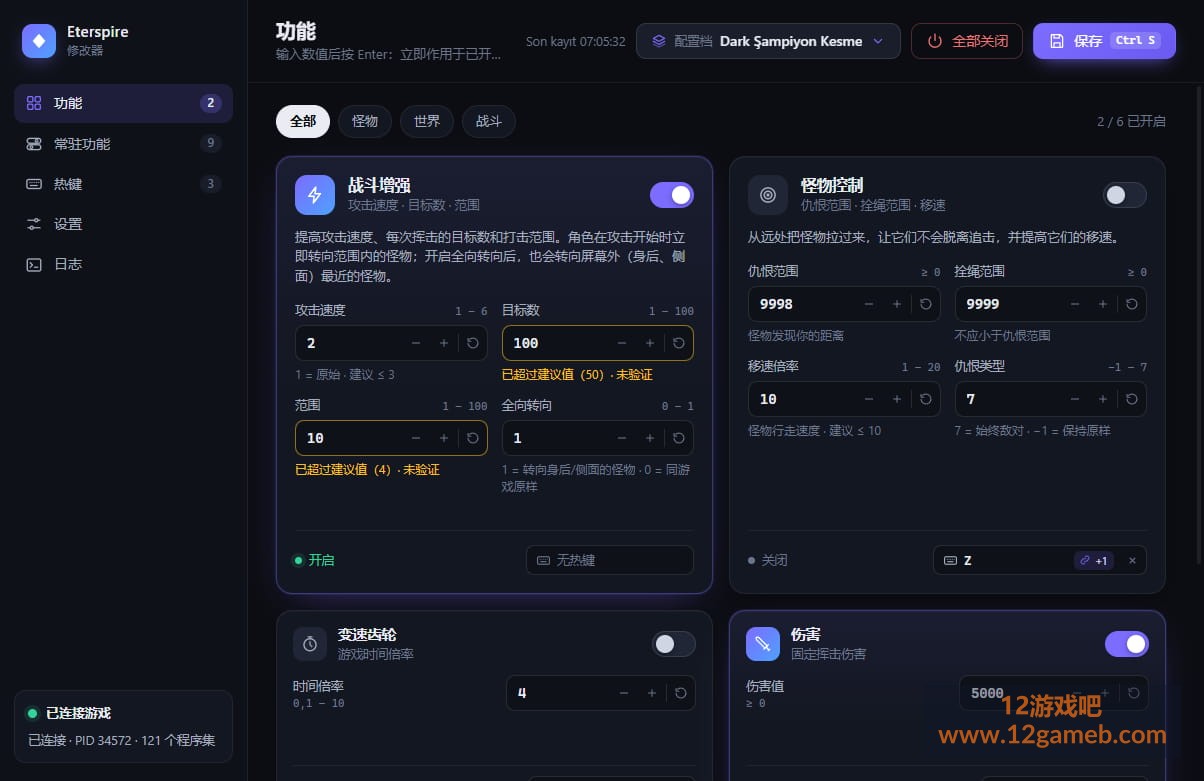Reset the 全向转向 value to default

tap(679, 438)
